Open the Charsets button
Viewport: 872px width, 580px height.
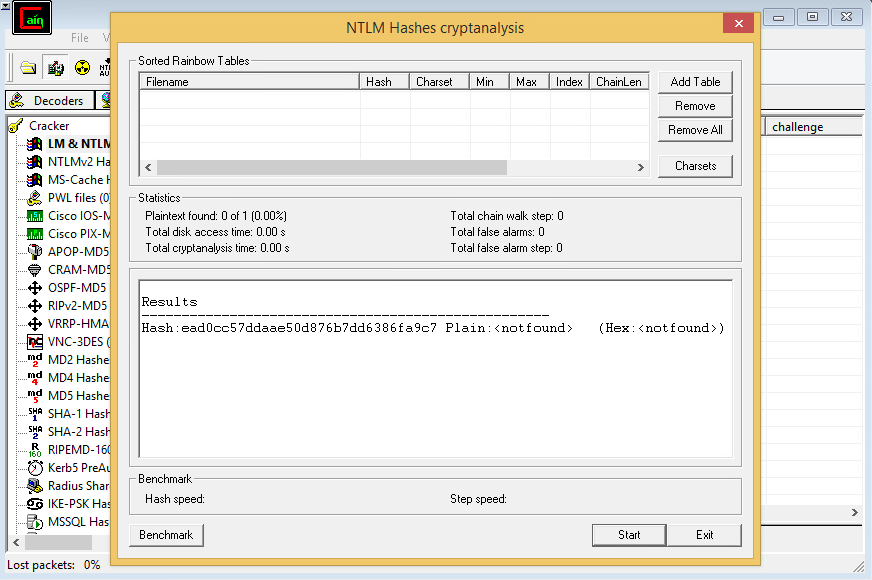tap(695, 166)
